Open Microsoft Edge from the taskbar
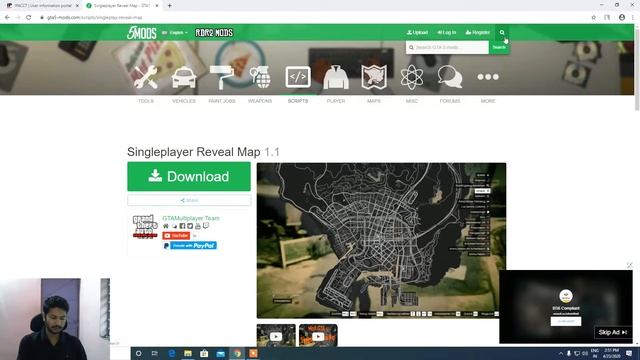Screen dimensions: 640x360 [x=171, y=353]
